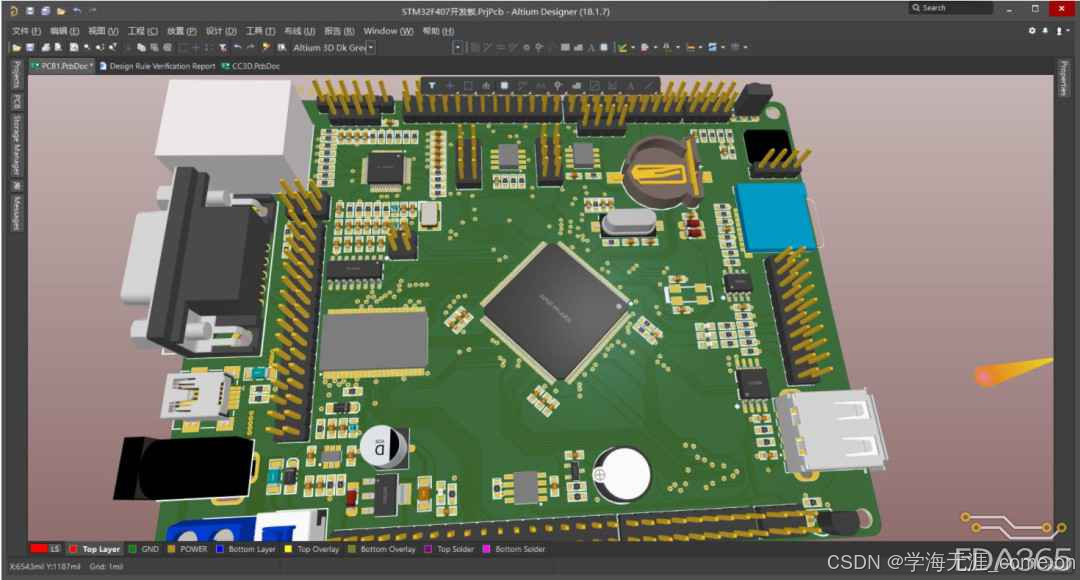This screenshot has height=580, width=1080.
Task: Click the STM32 main chip on the board
Action: click(555, 312)
